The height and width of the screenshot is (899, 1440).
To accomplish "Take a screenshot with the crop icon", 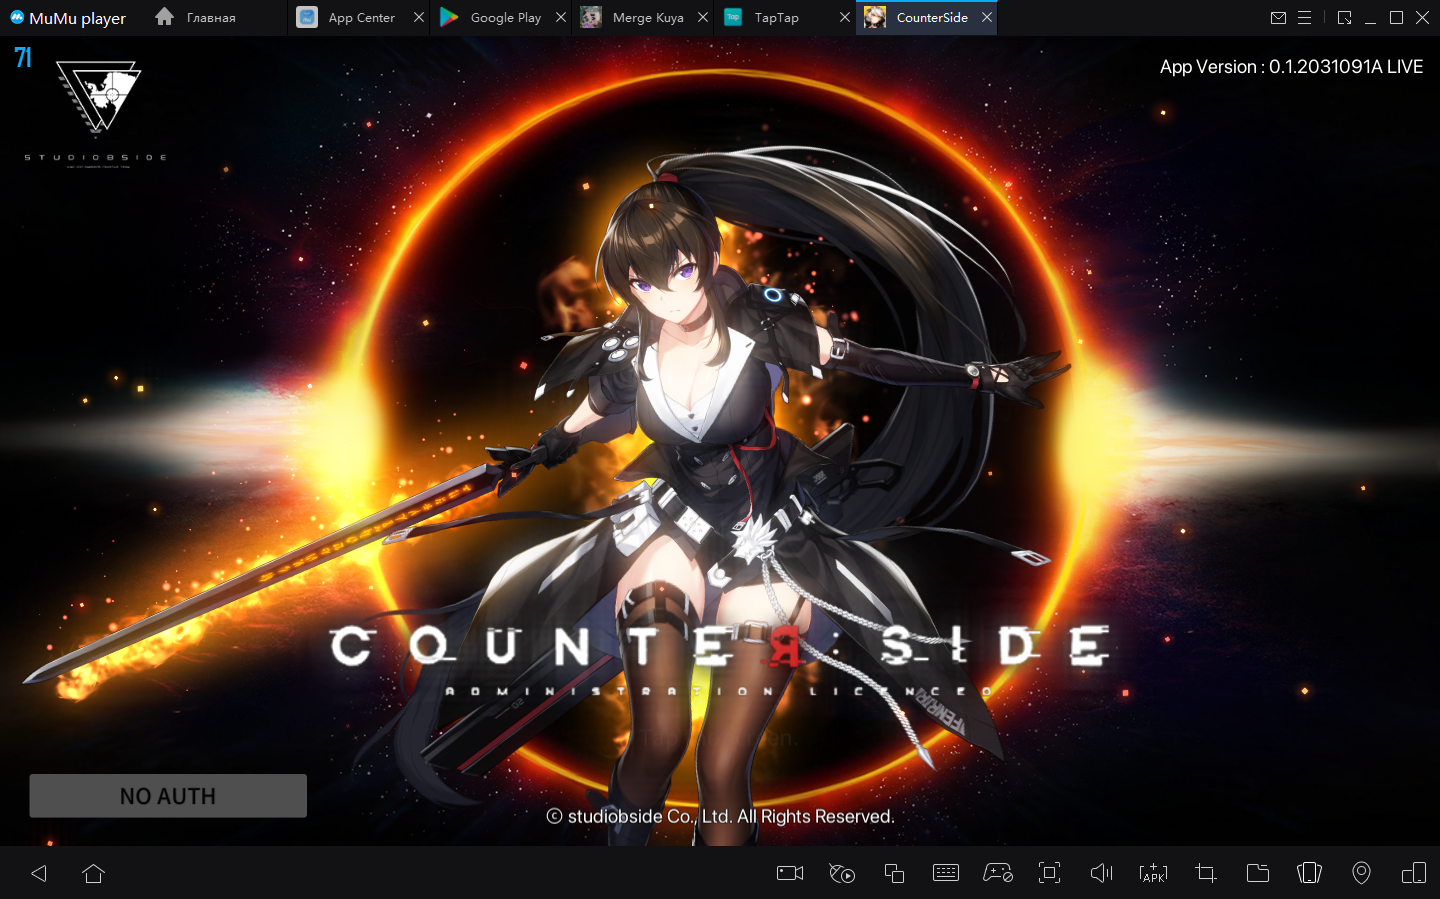I will [x=1206, y=873].
